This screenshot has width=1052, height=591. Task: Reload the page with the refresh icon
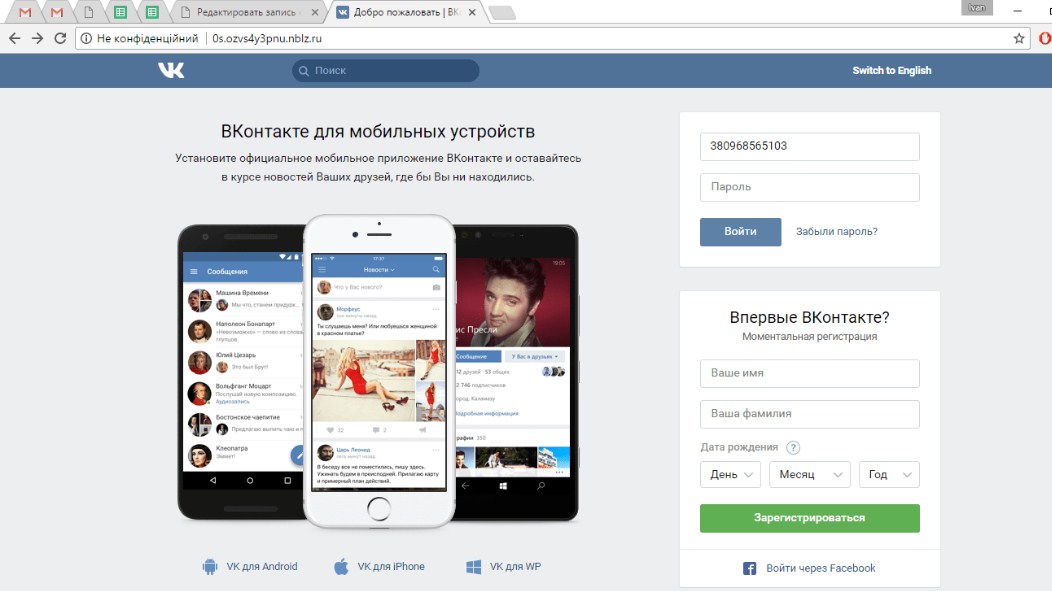(x=61, y=38)
